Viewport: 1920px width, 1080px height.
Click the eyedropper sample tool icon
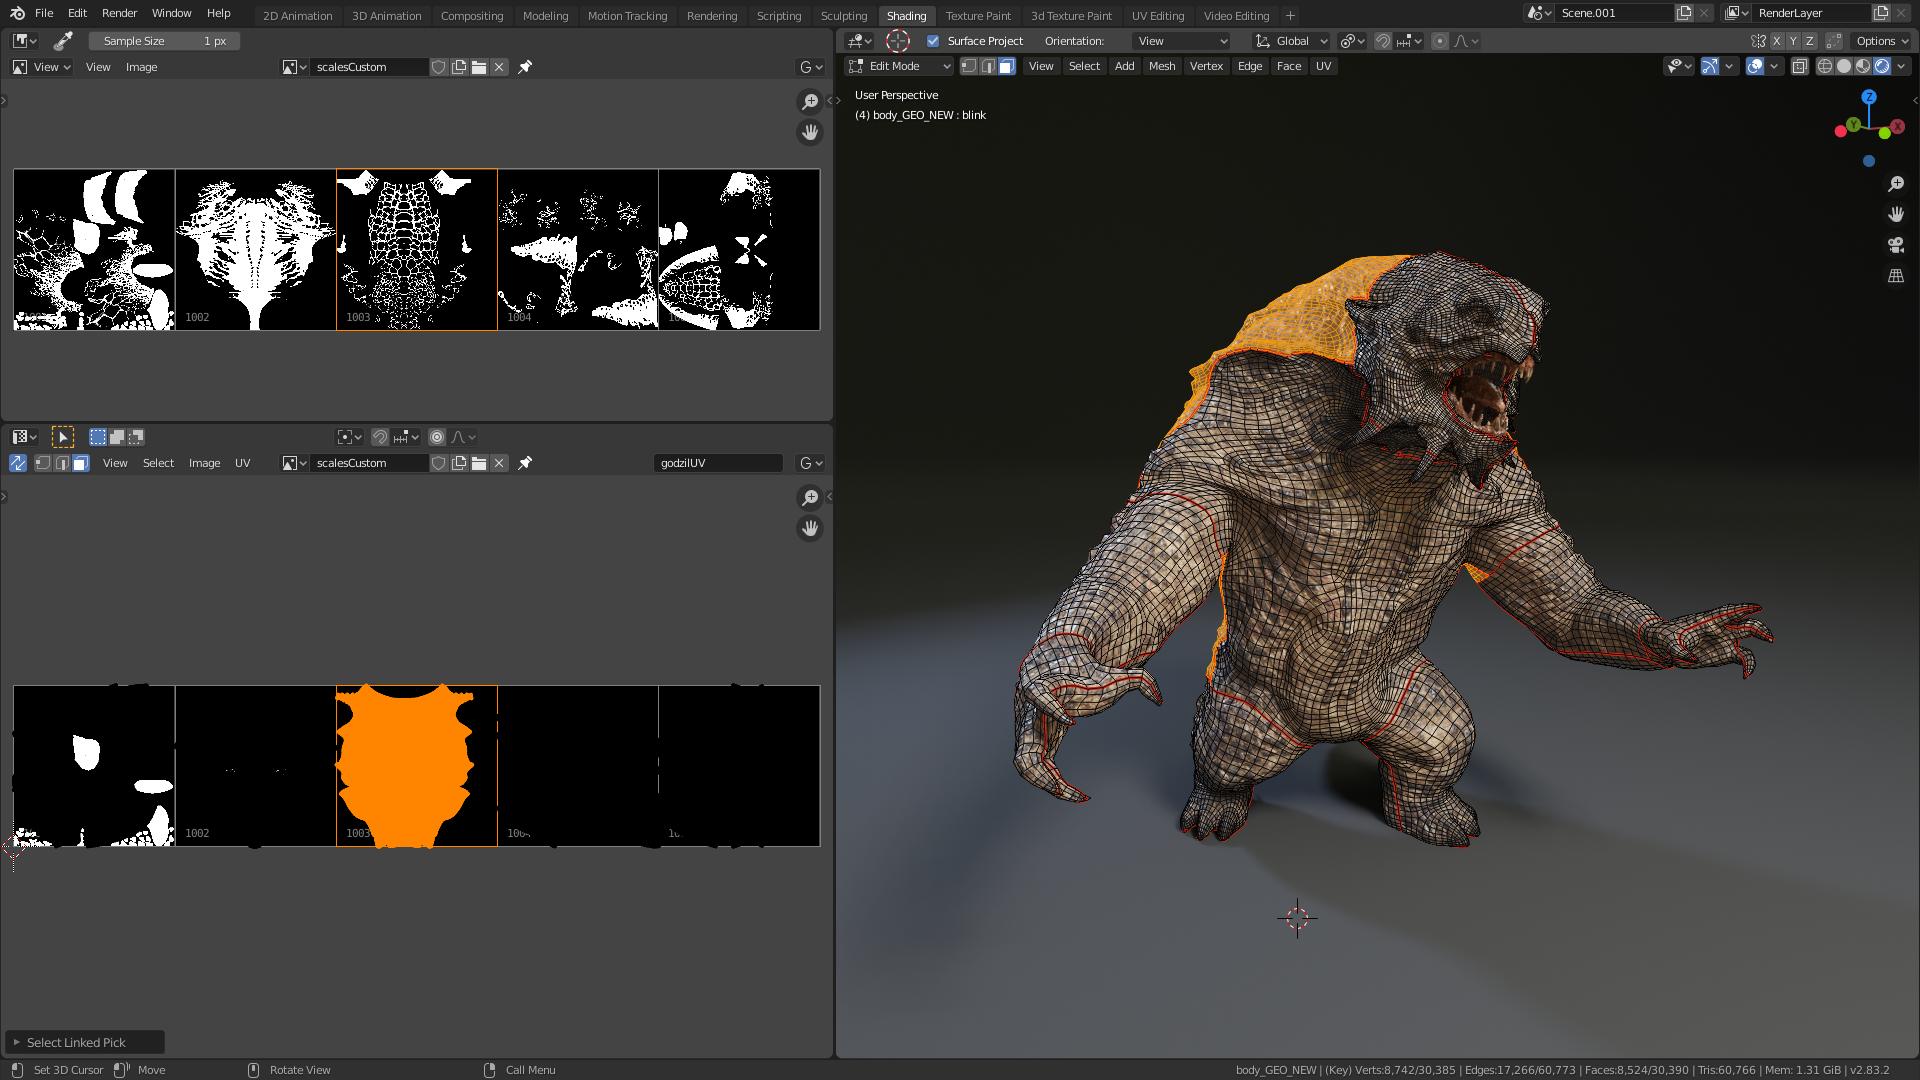(63, 41)
